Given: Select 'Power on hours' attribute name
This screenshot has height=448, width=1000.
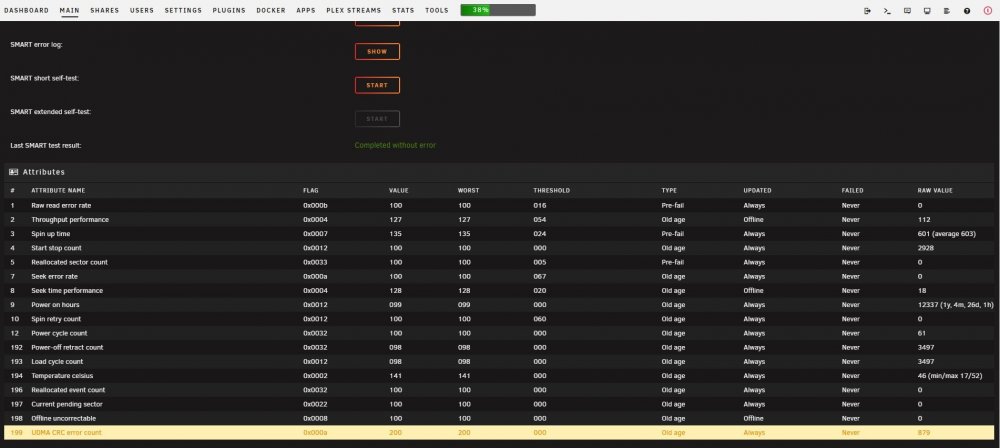Looking at the screenshot, I should [55, 304].
